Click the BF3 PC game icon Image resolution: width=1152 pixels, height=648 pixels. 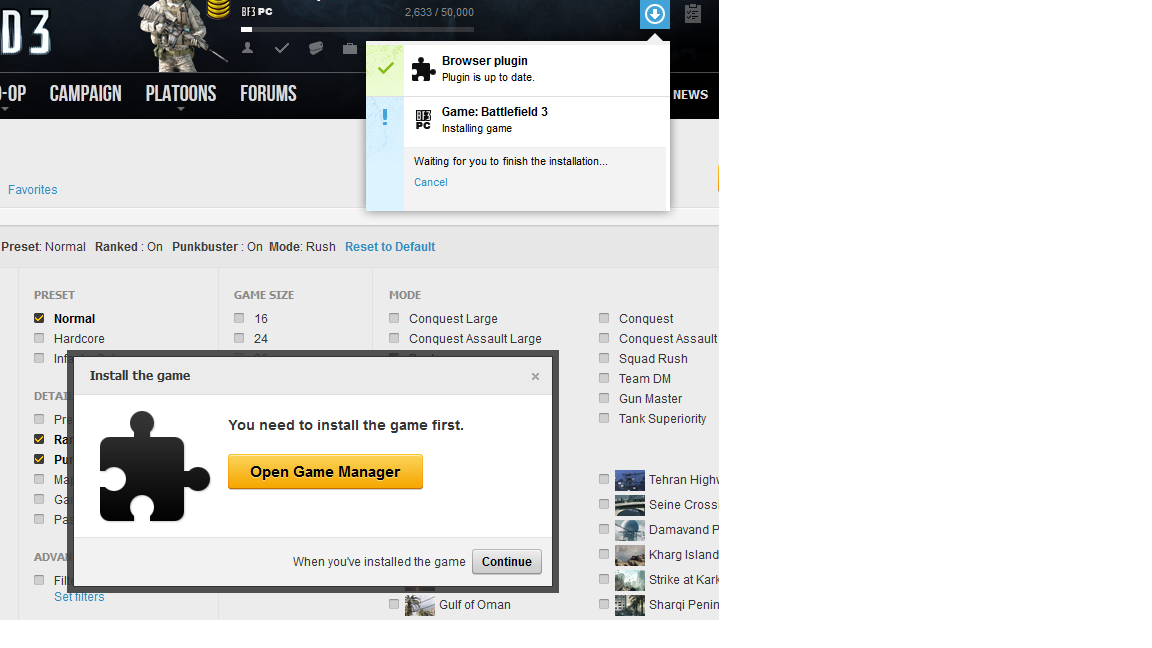tap(423, 120)
